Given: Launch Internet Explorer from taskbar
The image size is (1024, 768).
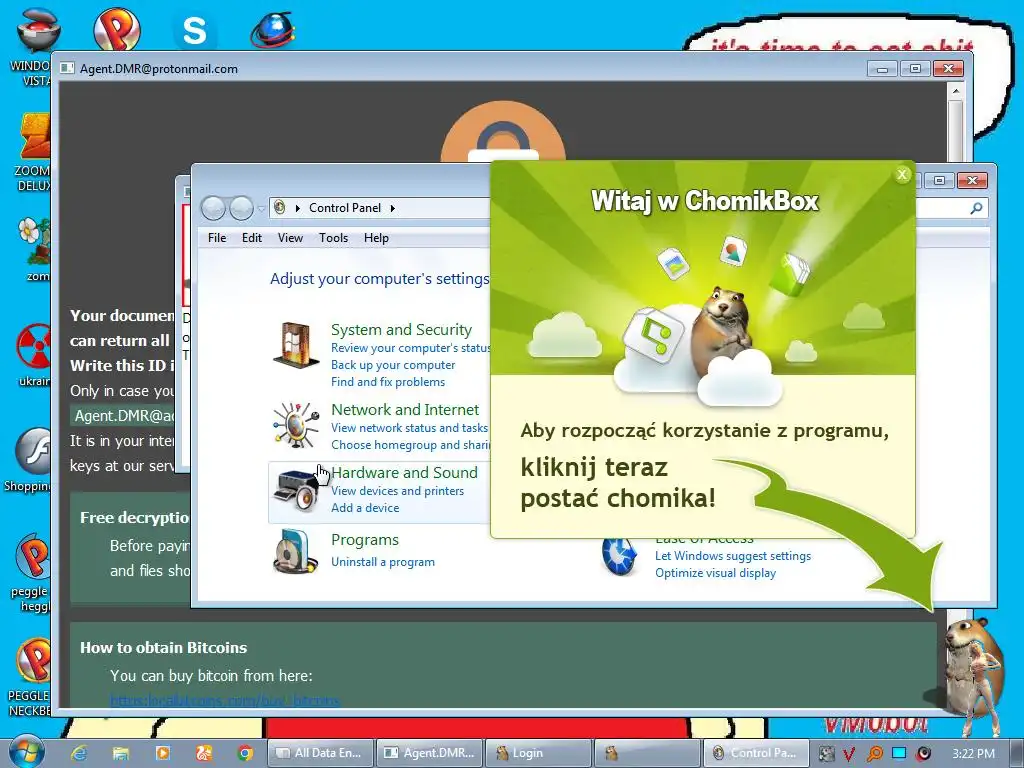Looking at the screenshot, I should (x=79, y=753).
